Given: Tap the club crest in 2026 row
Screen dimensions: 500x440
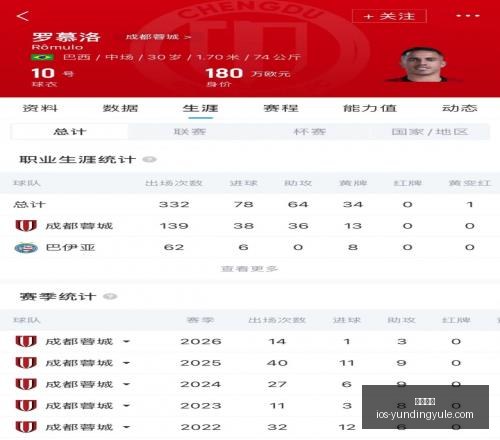Looking at the screenshot, I should click(x=26, y=341).
